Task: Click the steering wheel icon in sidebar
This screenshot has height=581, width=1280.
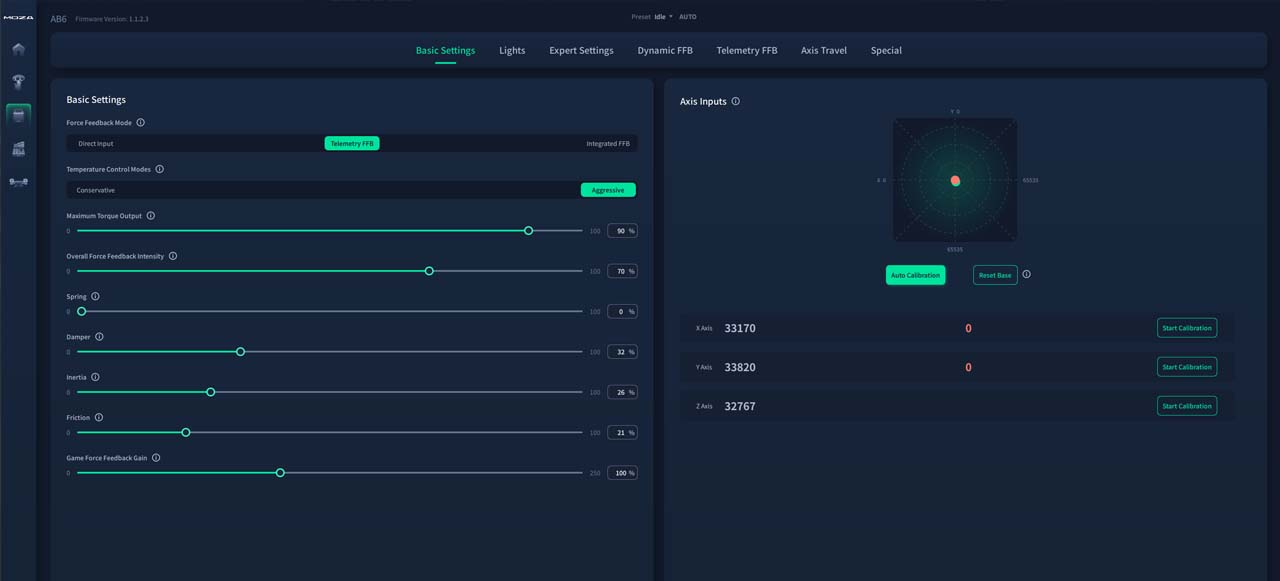Action: [x=18, y=82]
